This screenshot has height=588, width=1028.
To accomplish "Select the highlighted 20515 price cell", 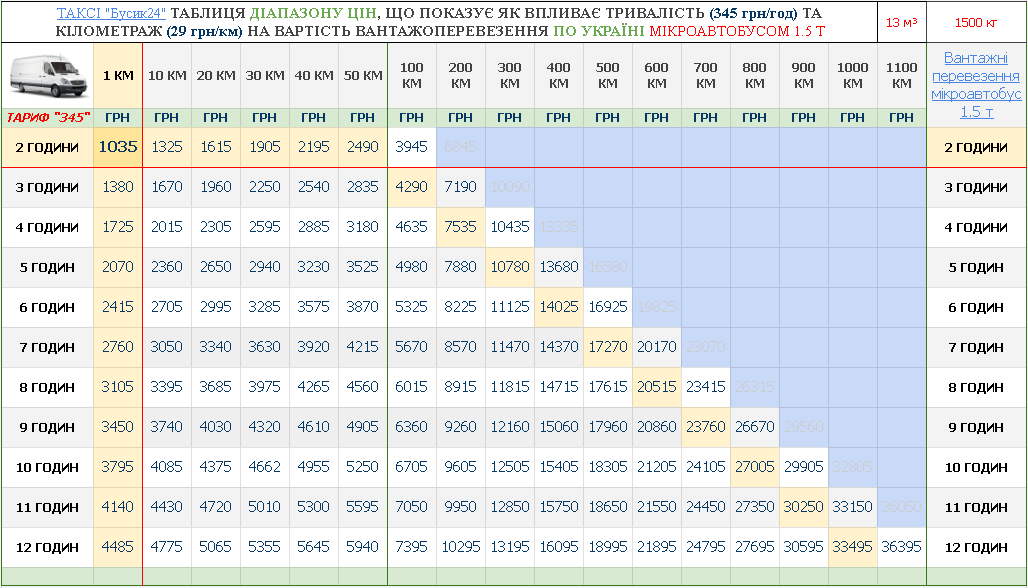I will click(656, 387).
